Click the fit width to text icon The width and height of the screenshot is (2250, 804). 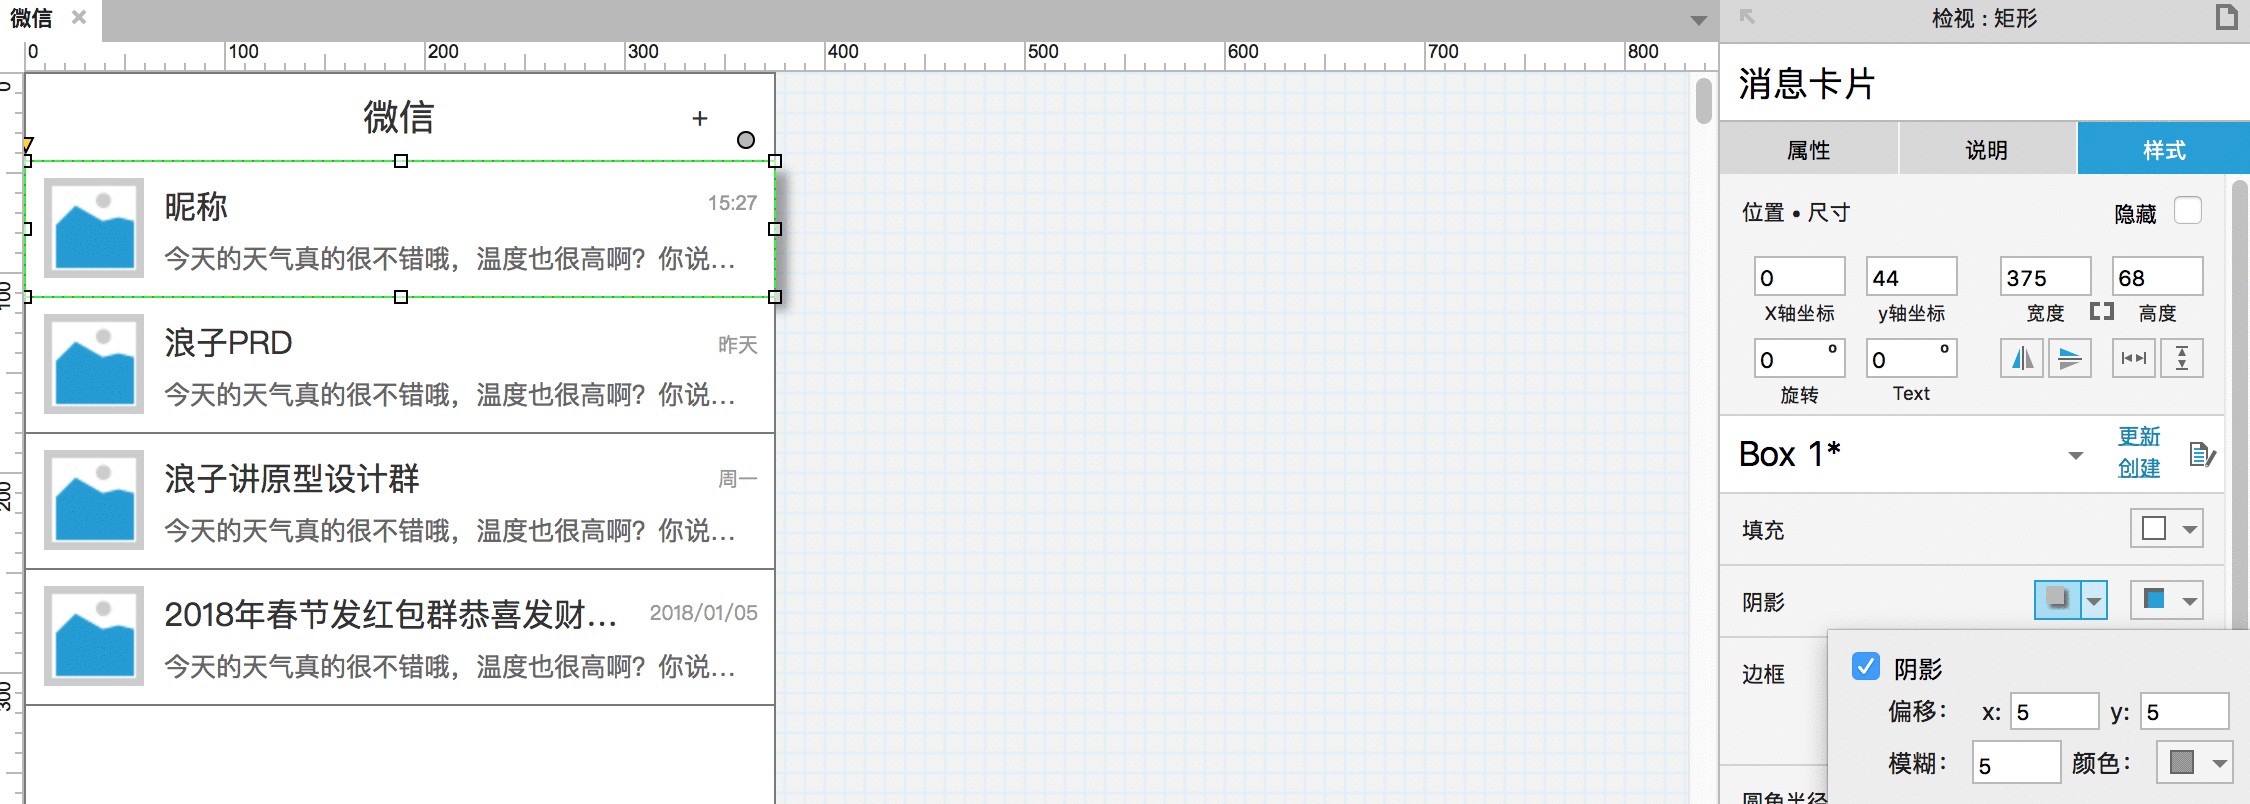point(2134,358)
